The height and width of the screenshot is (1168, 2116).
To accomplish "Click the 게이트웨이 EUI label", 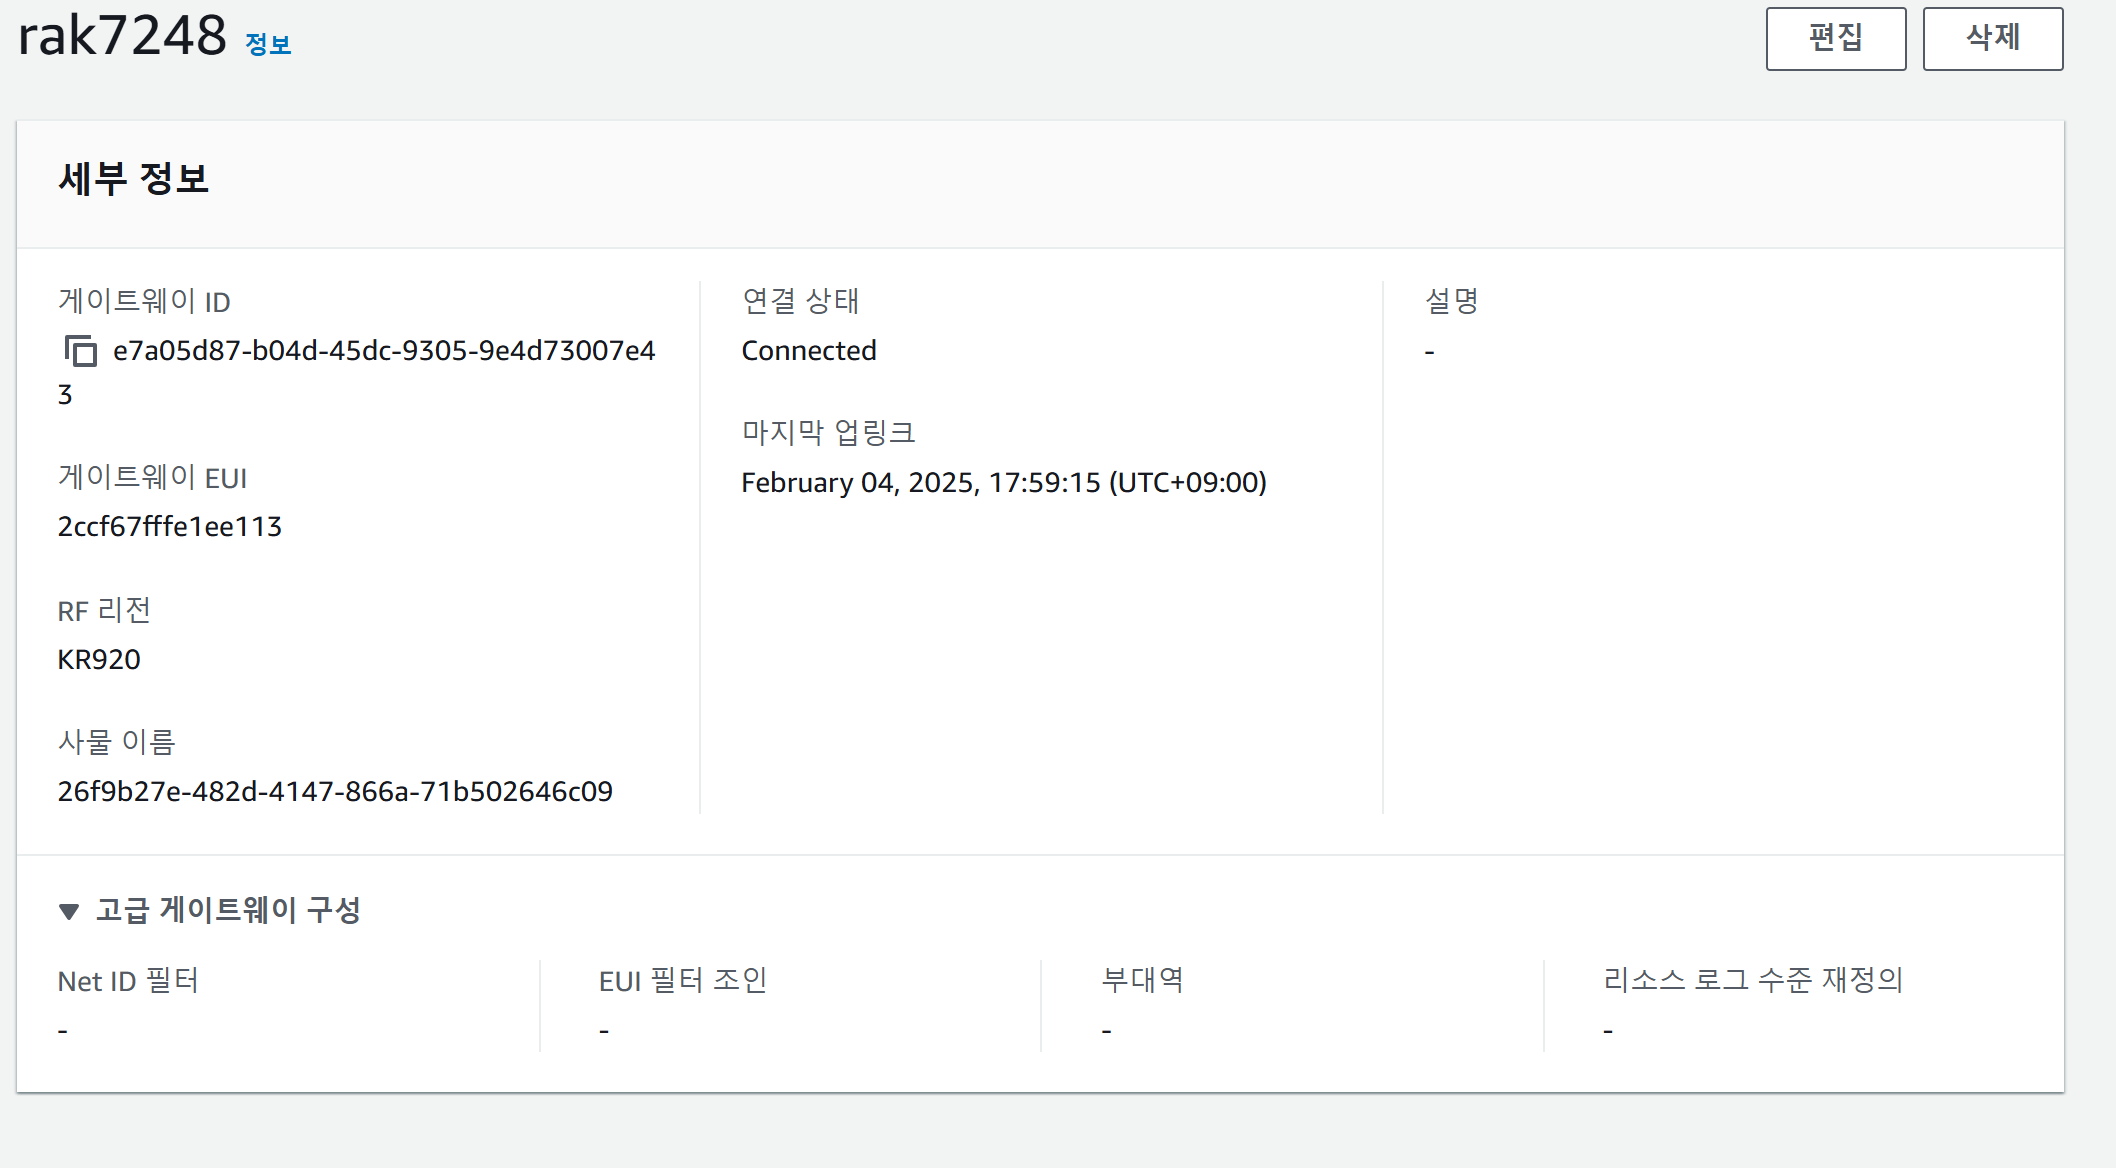I will click(x=152, y=477).
